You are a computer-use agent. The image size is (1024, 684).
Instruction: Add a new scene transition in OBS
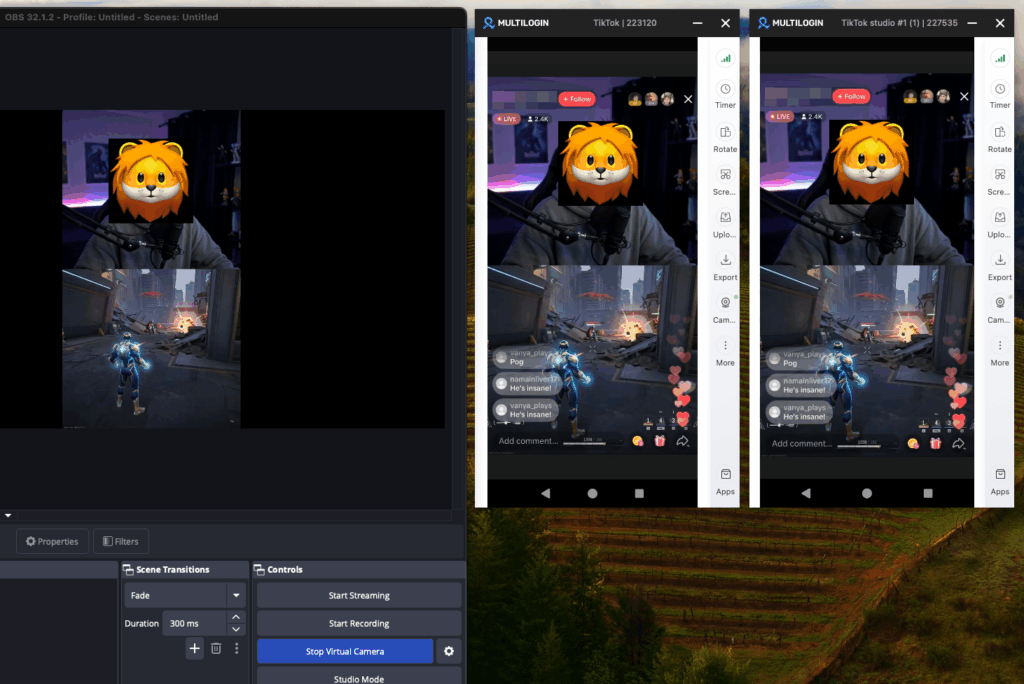195,648
